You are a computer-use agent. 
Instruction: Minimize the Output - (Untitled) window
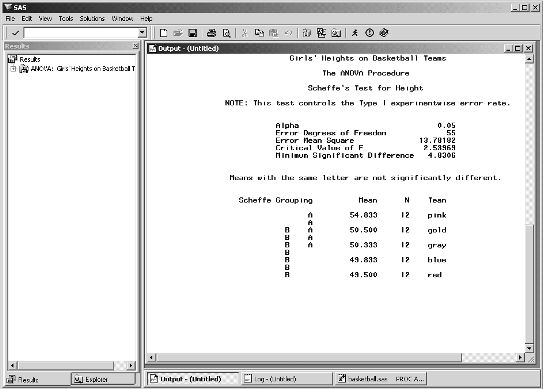508,48
